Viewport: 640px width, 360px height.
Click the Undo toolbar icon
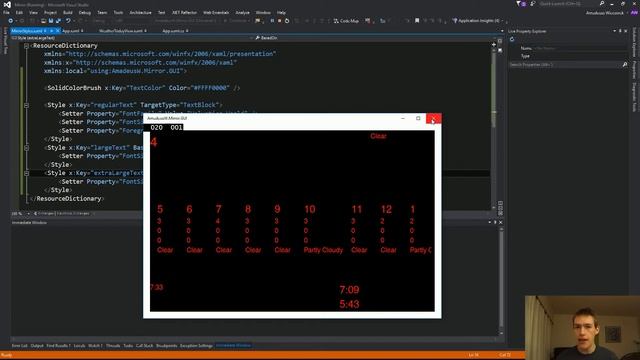[68, 21]
